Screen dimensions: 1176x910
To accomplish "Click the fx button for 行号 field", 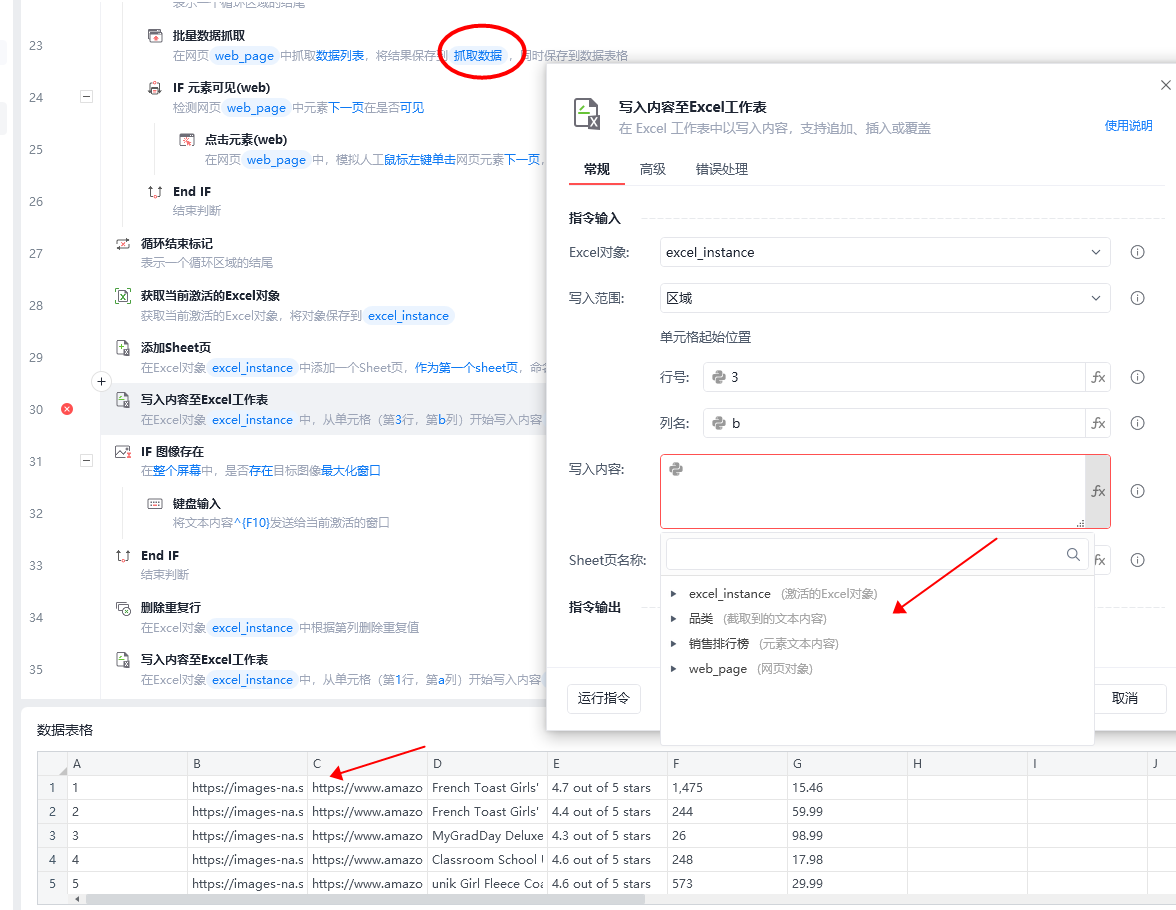I will 1098,377.
